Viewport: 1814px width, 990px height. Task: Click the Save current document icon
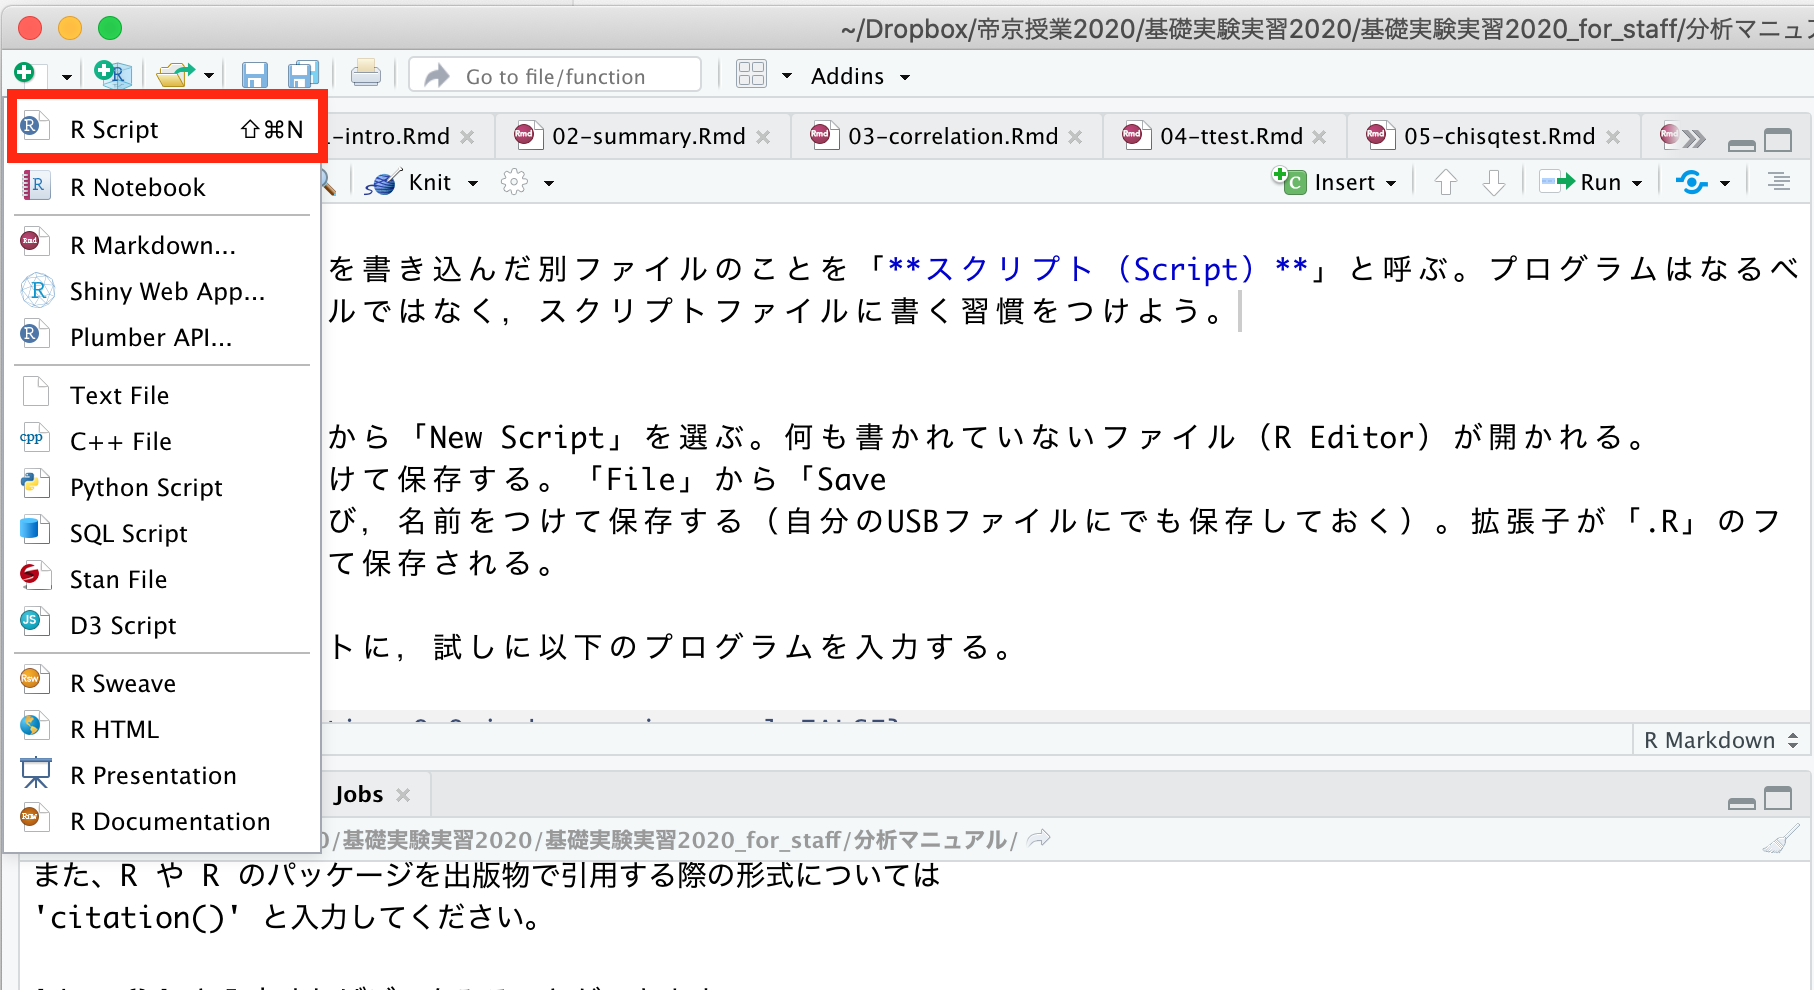pos(255,76)
